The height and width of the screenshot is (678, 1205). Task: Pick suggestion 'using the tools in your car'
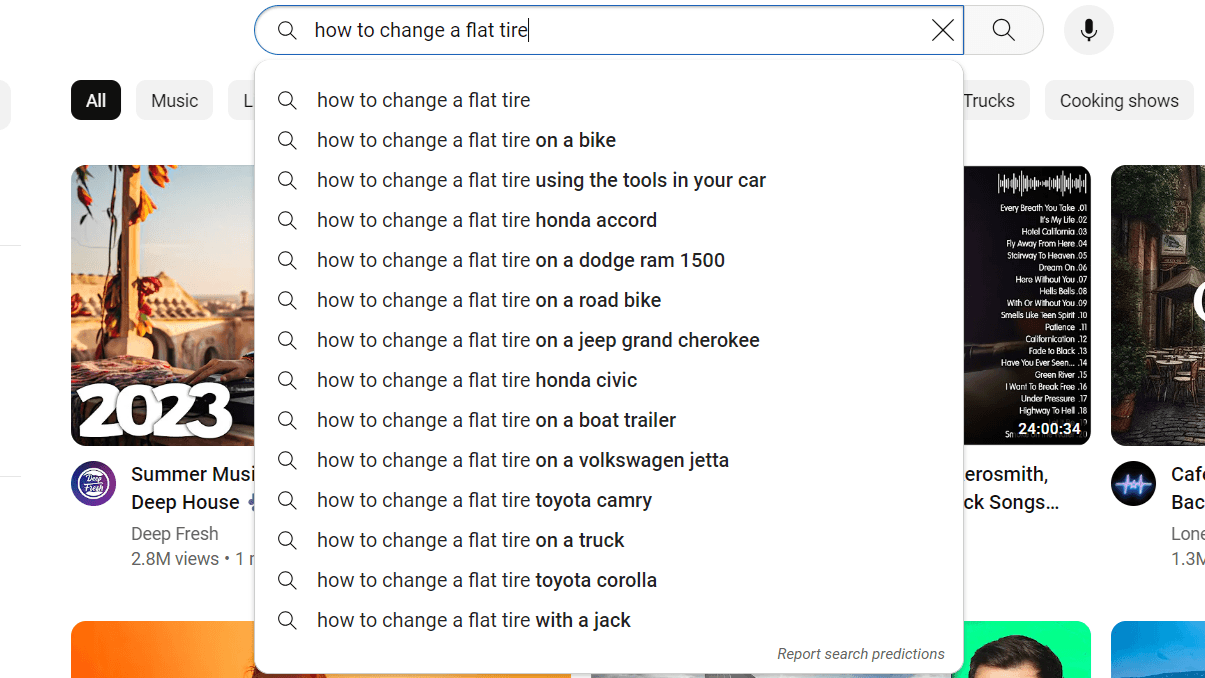coord(541,180)
